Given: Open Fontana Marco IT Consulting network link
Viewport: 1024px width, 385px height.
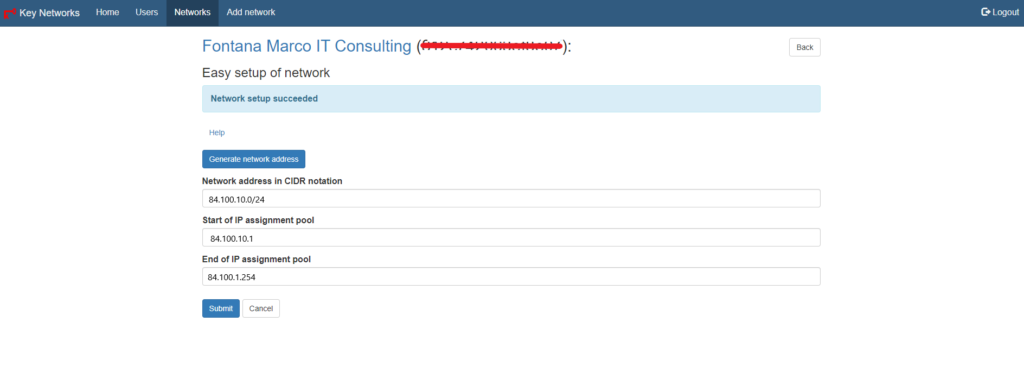Looking at the screenshot, I should click(x=307, y=46).
